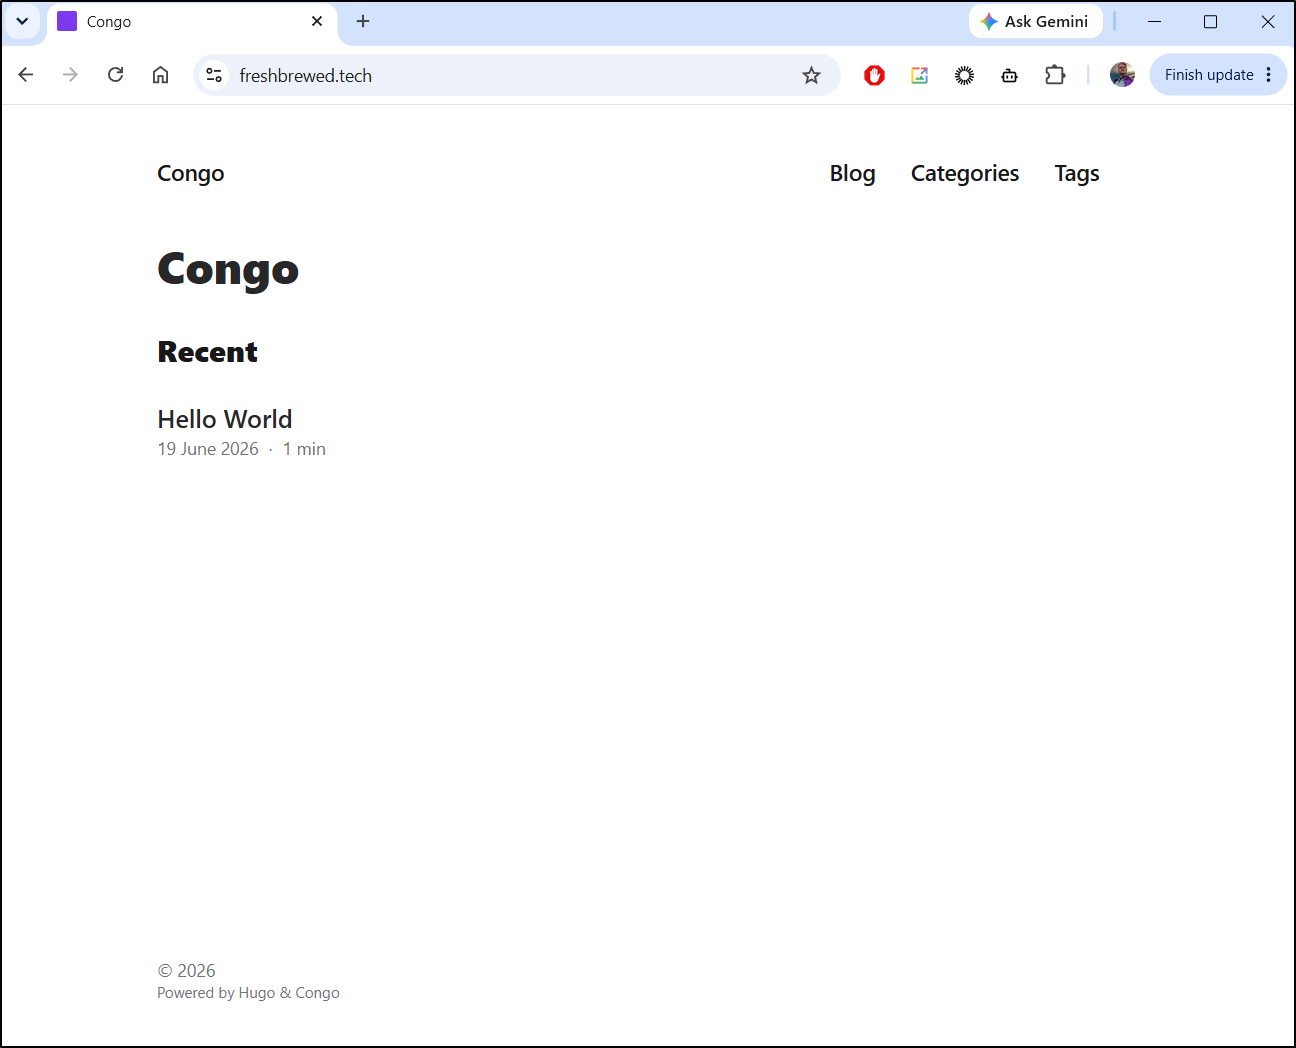Open the Tags menu item
Viewport: 1296px width, 1048px height.
(x=1077, y=174)
